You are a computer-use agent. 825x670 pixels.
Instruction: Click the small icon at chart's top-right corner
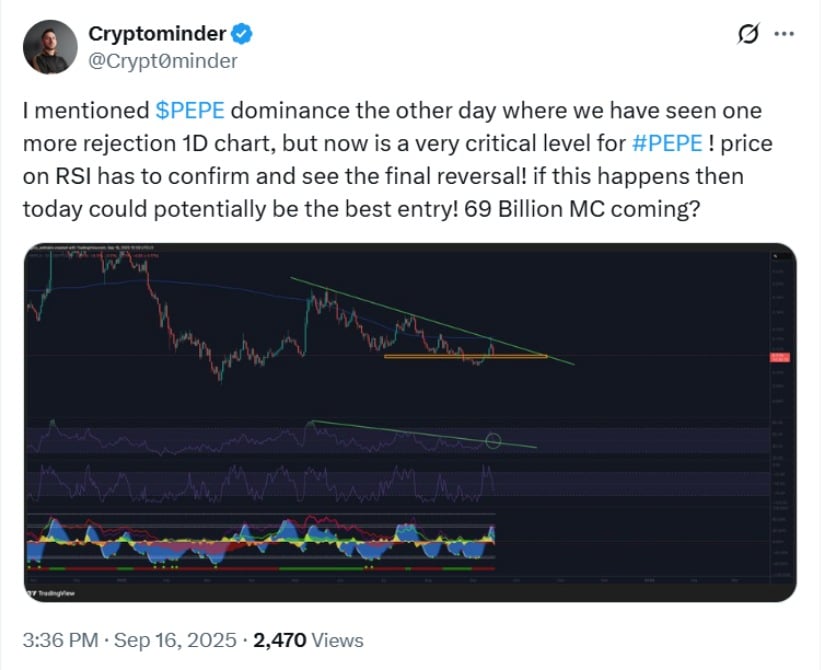775,256
